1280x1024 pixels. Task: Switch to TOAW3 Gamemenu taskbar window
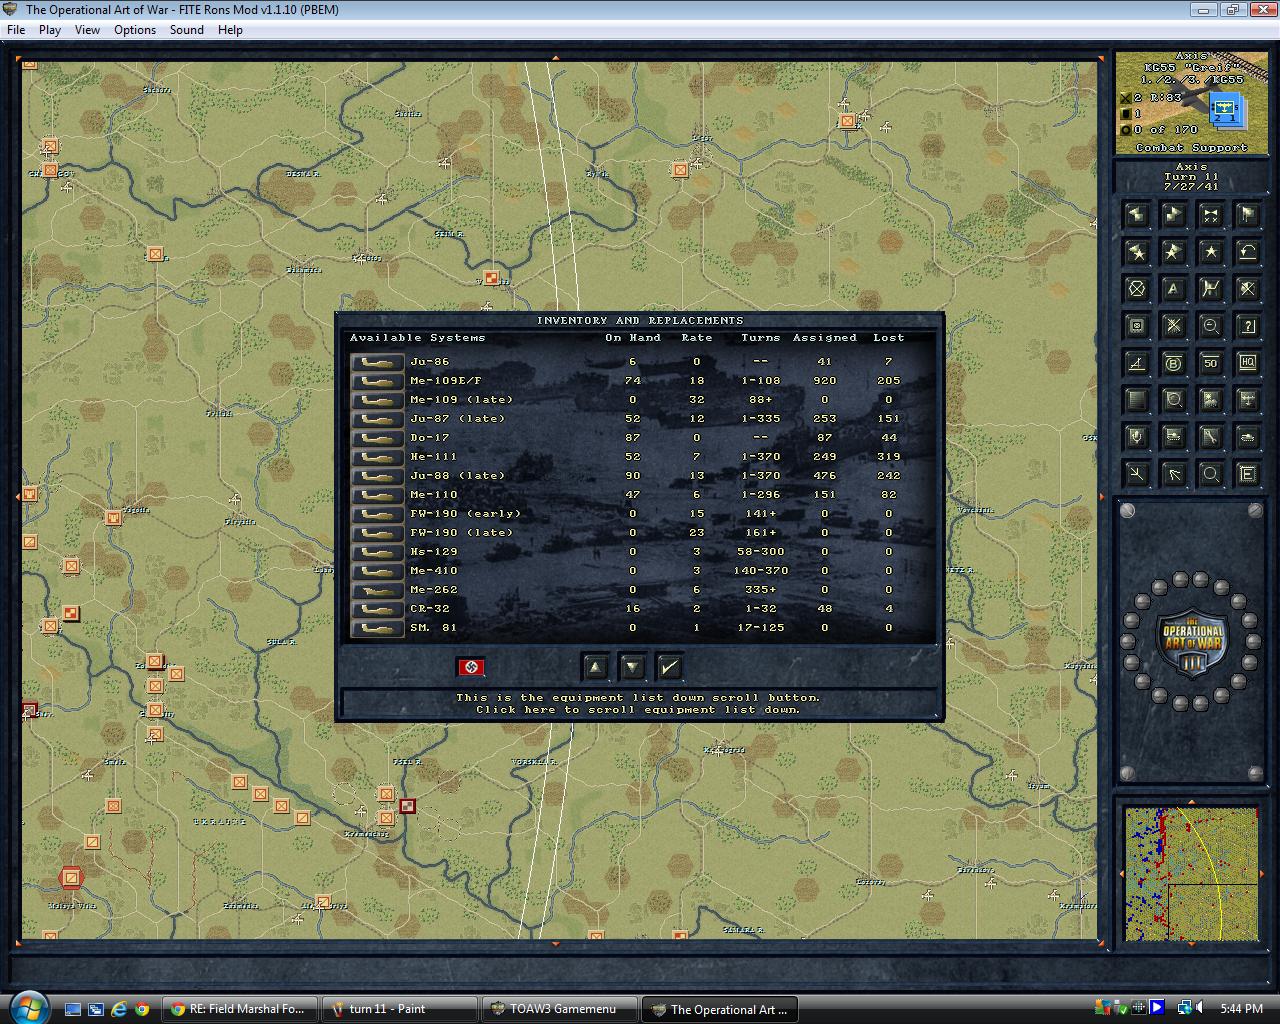[x=560, y=1009]
